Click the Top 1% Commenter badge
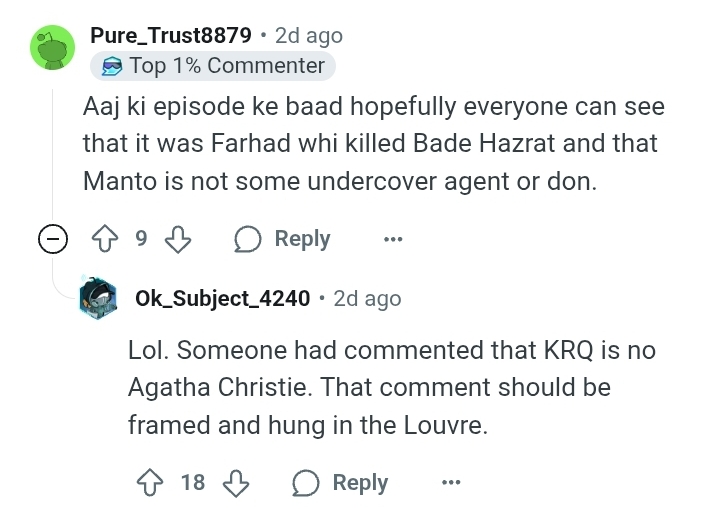719x509 pixels. point(213,66)
